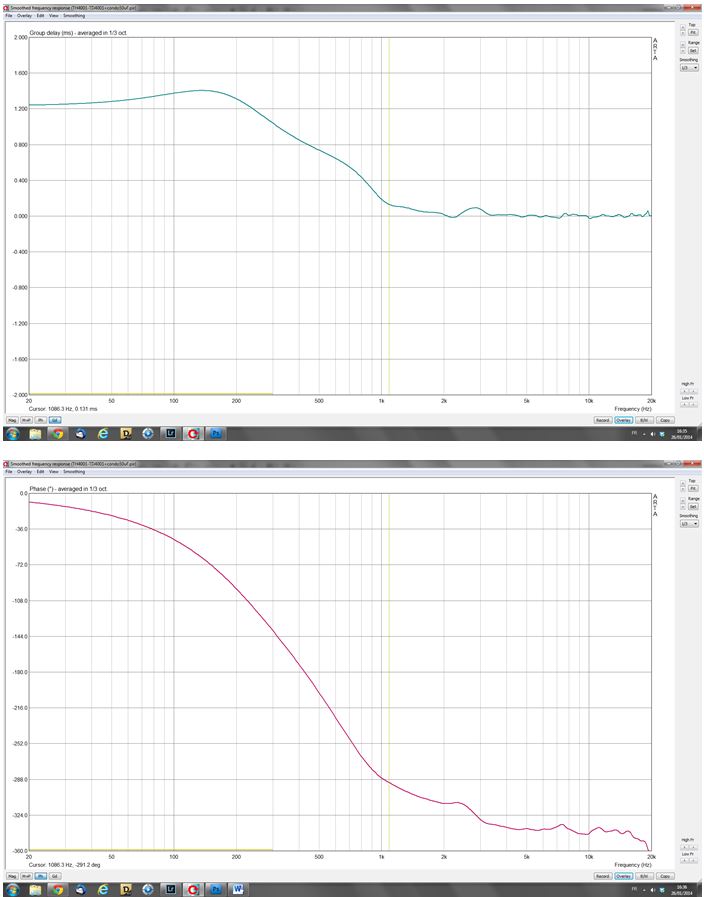The height and width of the screenshot is (897, 704).
Task: Click the group delay curve near its 150 Hz peak
Action: (x=203, y=90)
